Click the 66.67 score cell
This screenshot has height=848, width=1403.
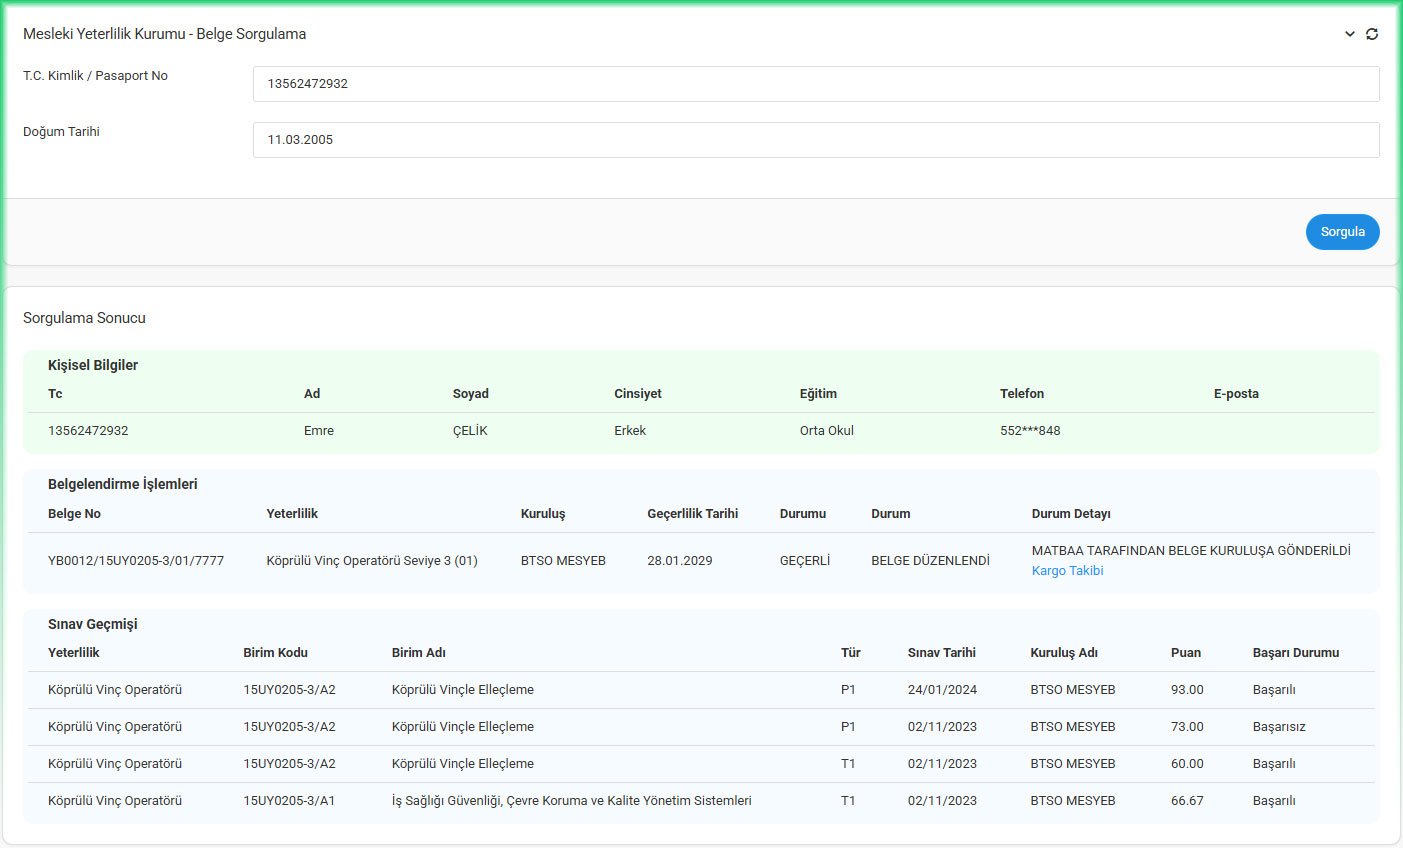1187,801
